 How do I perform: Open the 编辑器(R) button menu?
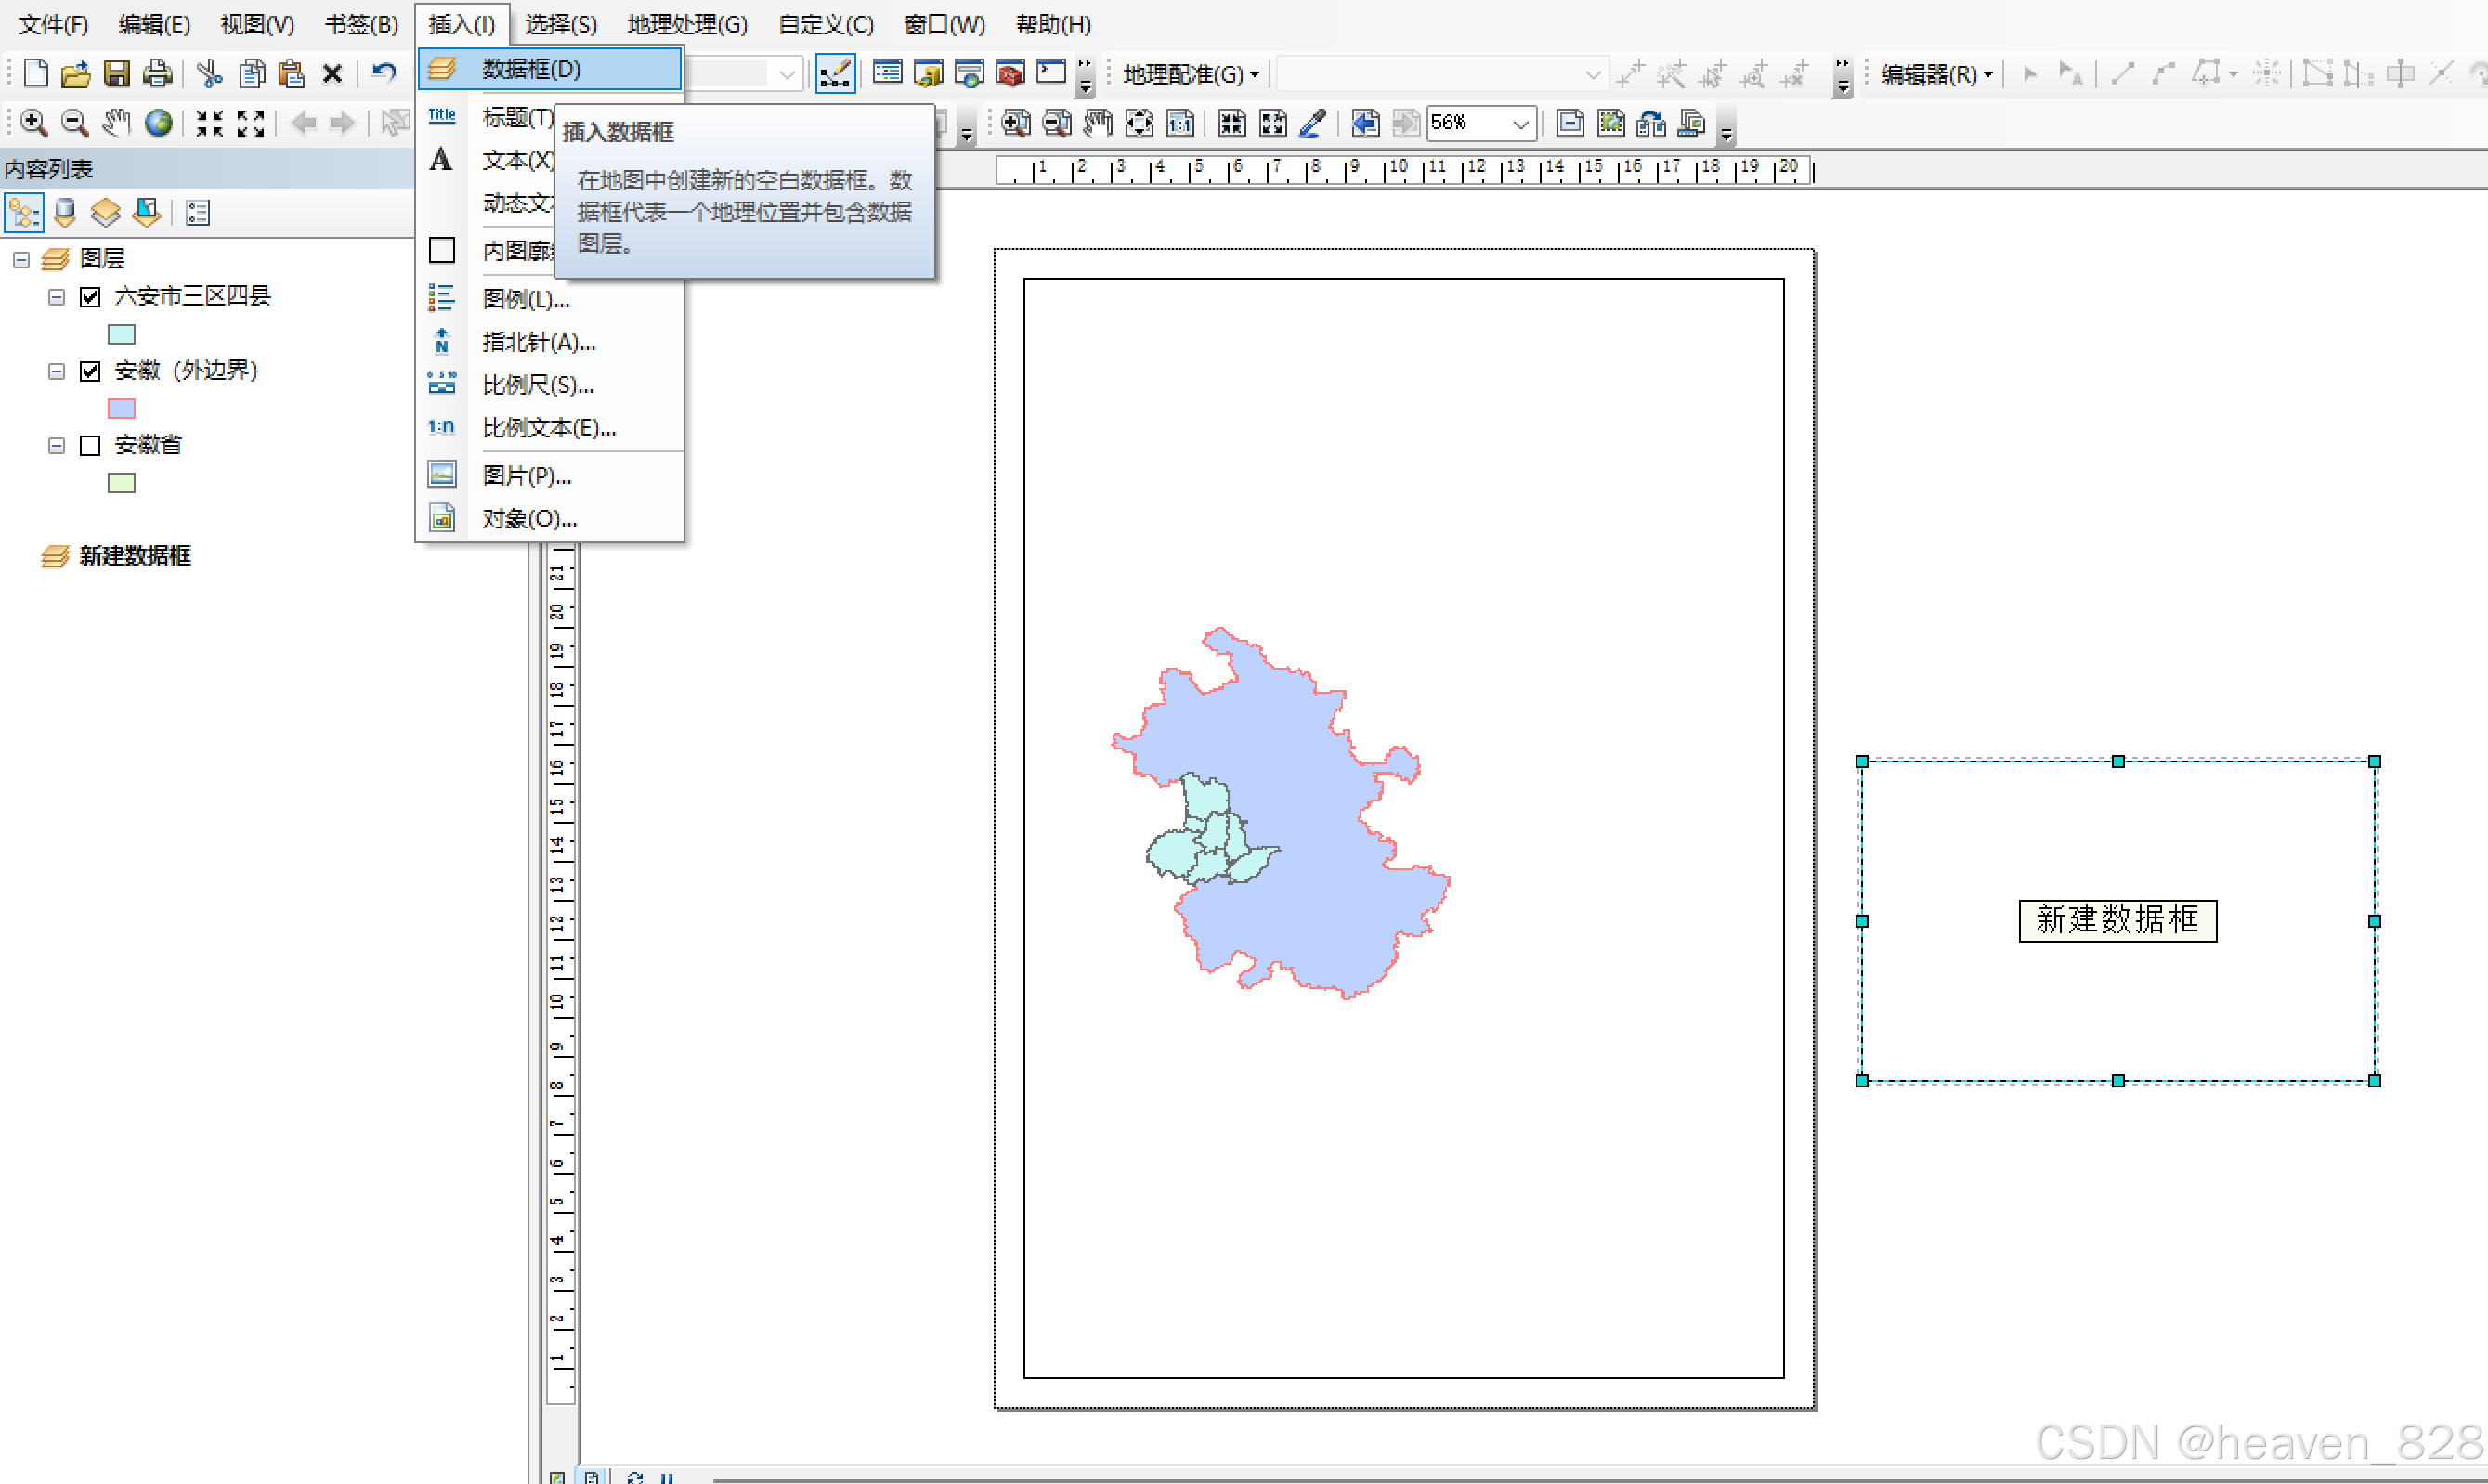pos(1935,74)
